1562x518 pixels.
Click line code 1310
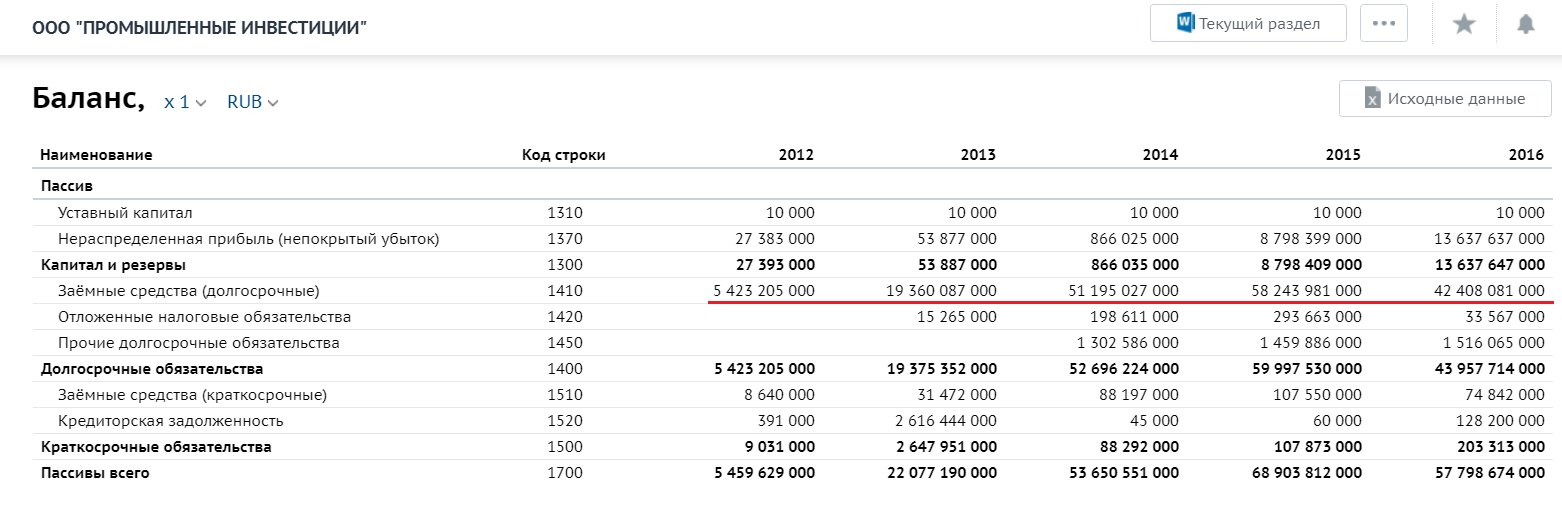coord(564,213)
